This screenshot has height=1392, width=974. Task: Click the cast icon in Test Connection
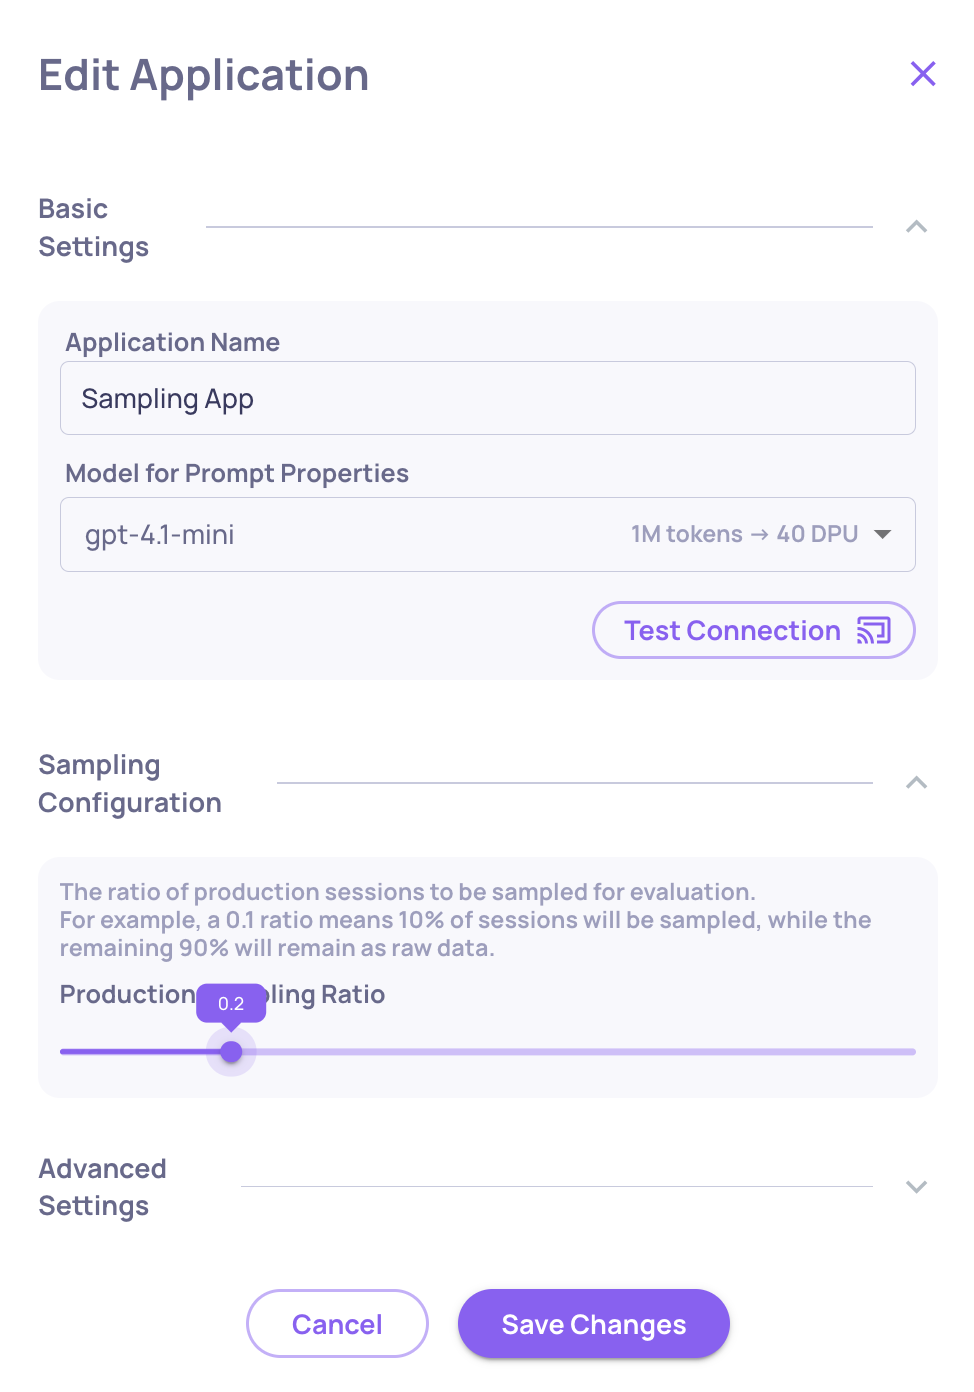(873, 631)
